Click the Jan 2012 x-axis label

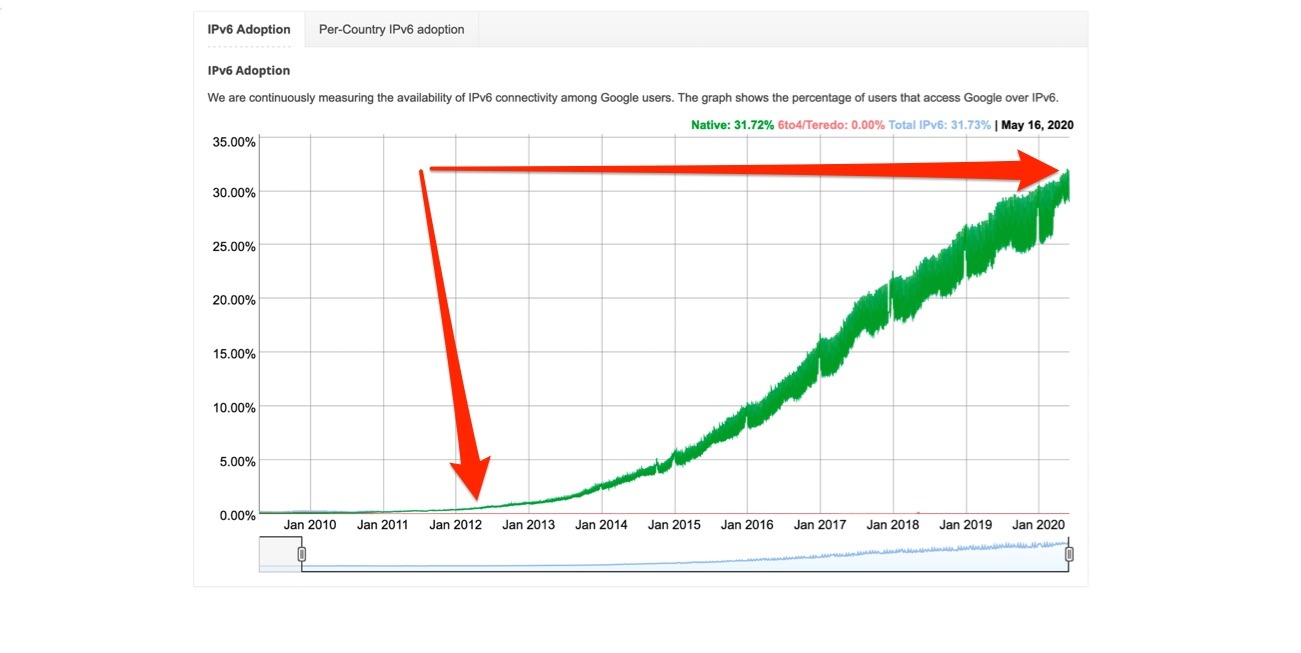455,524
